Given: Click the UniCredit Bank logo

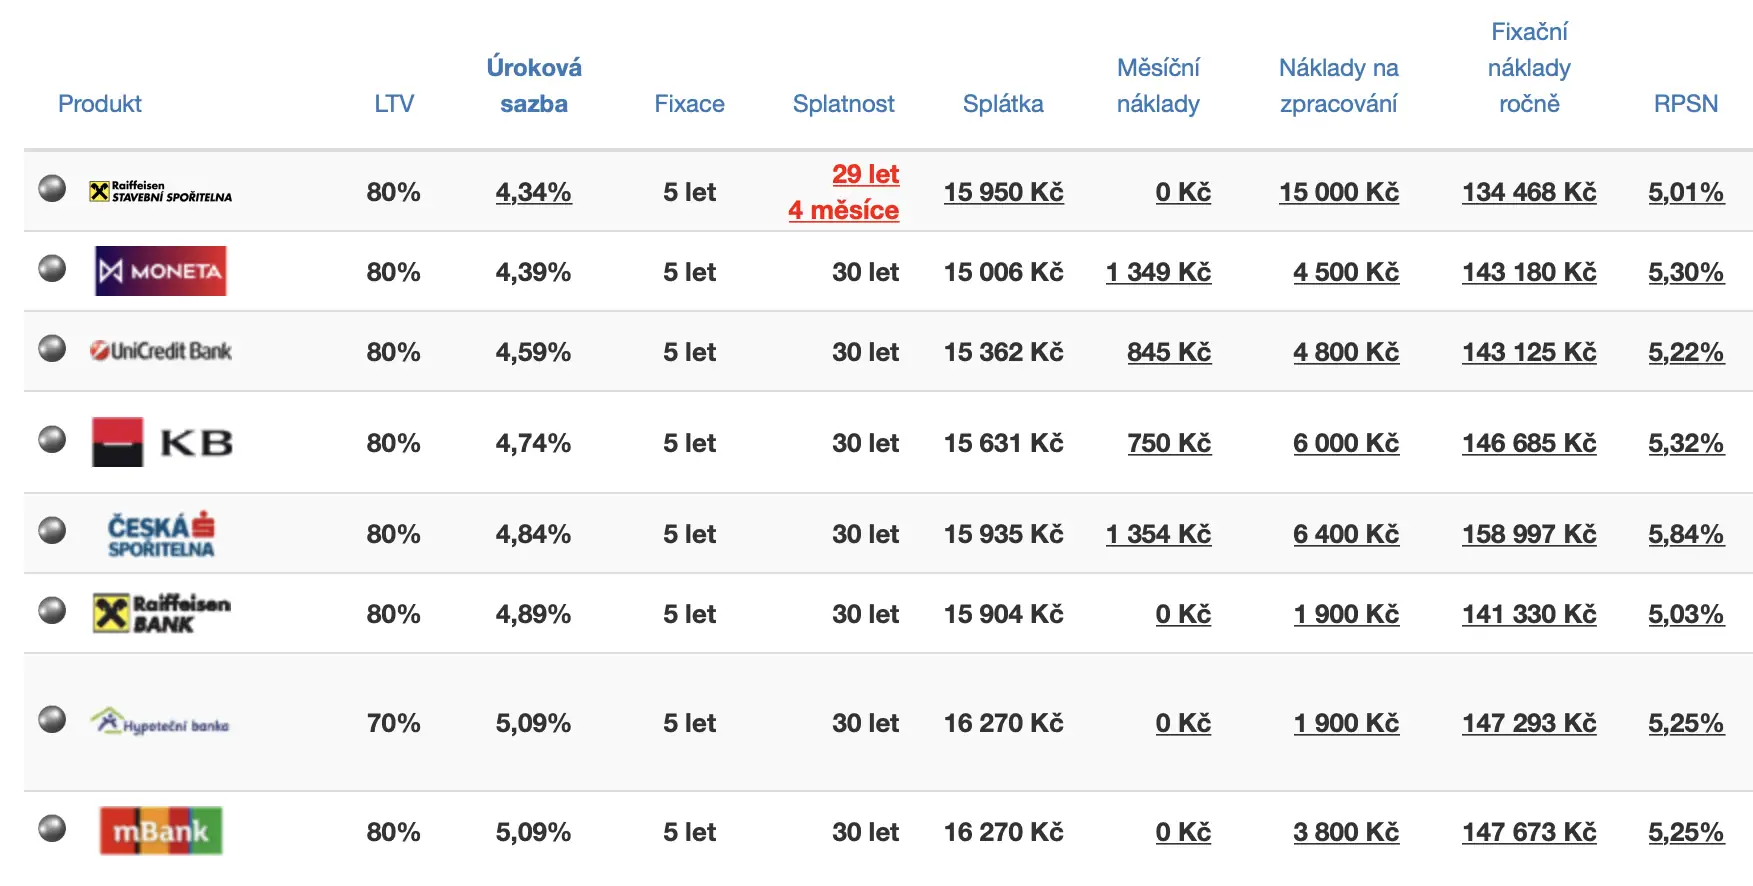Looking at the screenshot, I should [161, 351].
